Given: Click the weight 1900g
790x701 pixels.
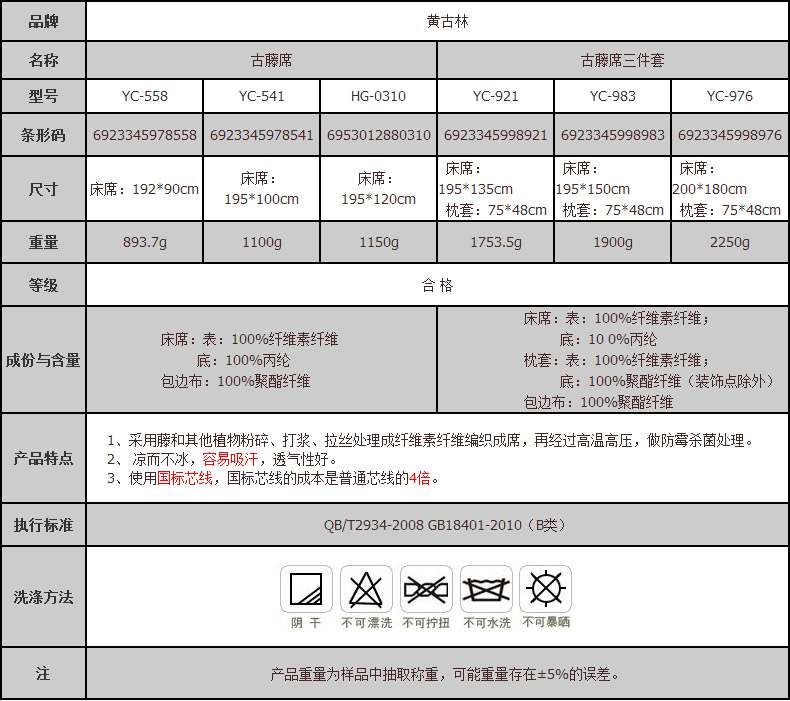Looking at the screenshot, I should coord(613,242).
